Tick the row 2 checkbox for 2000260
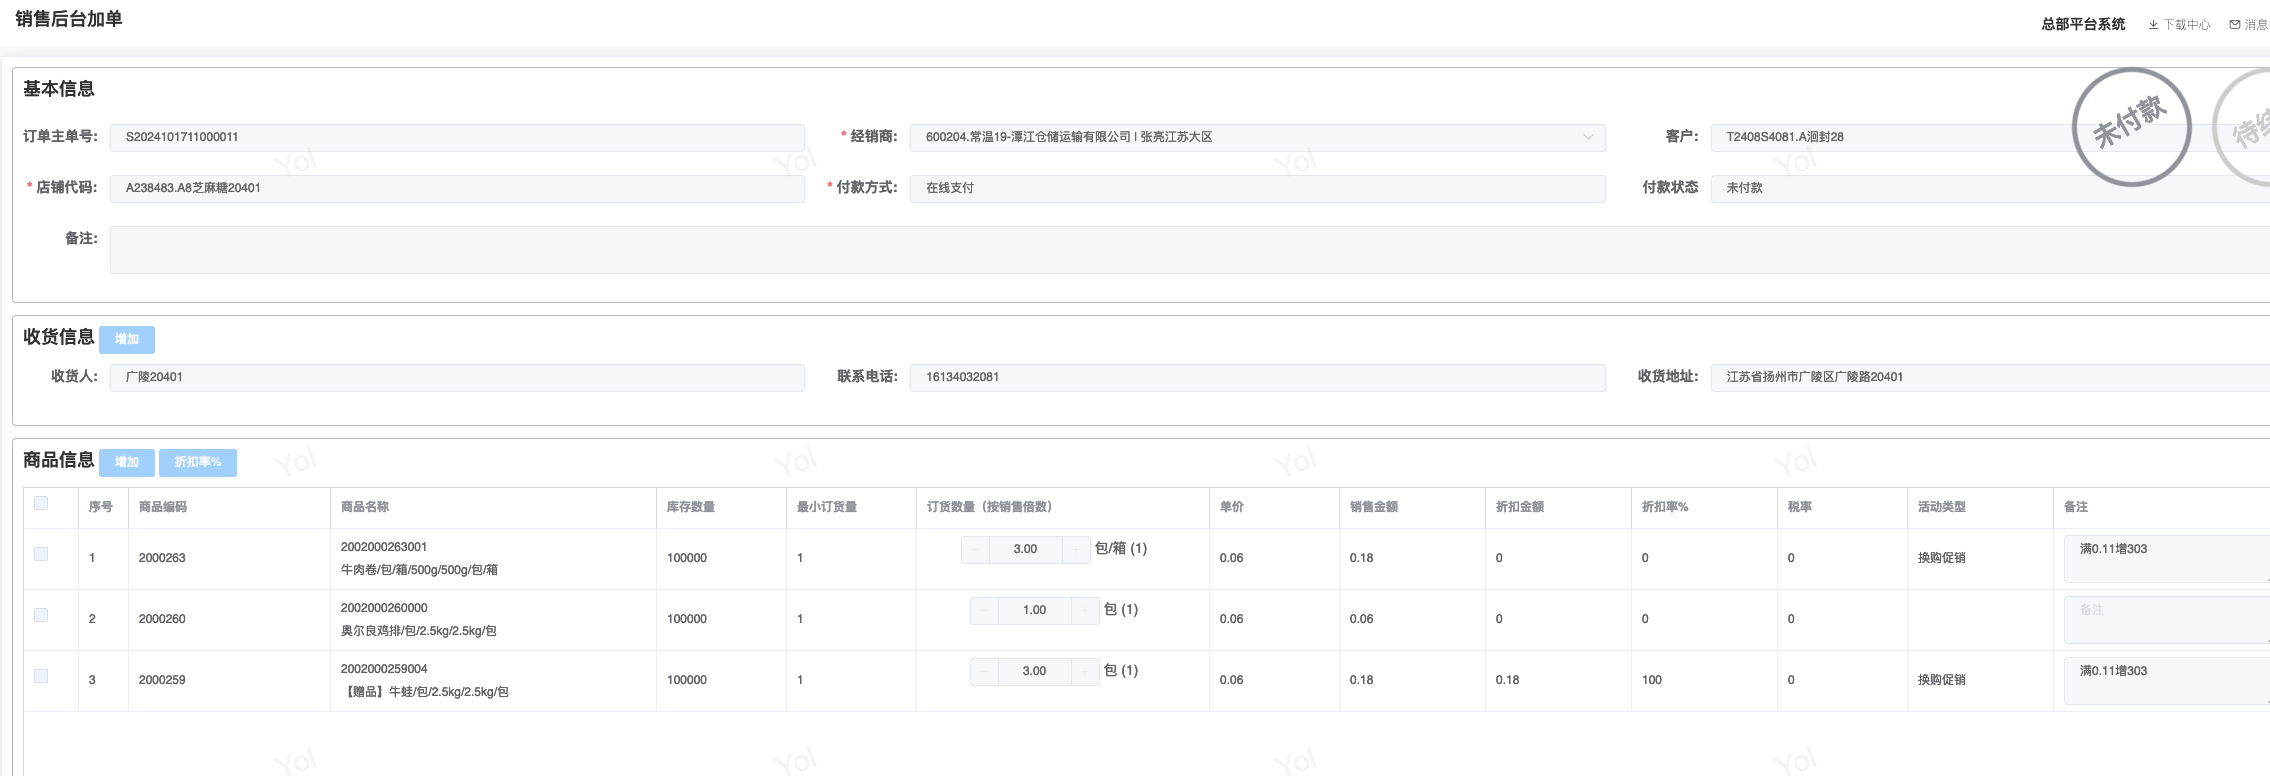This screenshot has height=776, width=2270. coord(41,615)
